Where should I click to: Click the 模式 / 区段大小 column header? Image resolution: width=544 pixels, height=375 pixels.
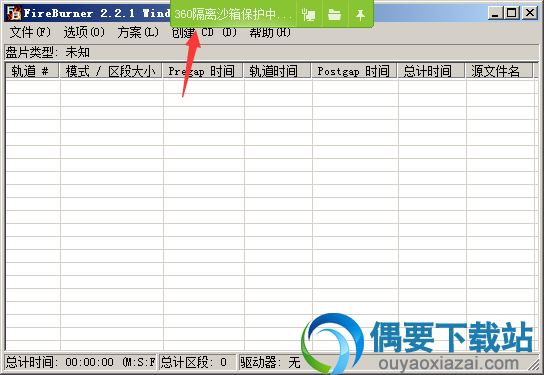point(111,71)
